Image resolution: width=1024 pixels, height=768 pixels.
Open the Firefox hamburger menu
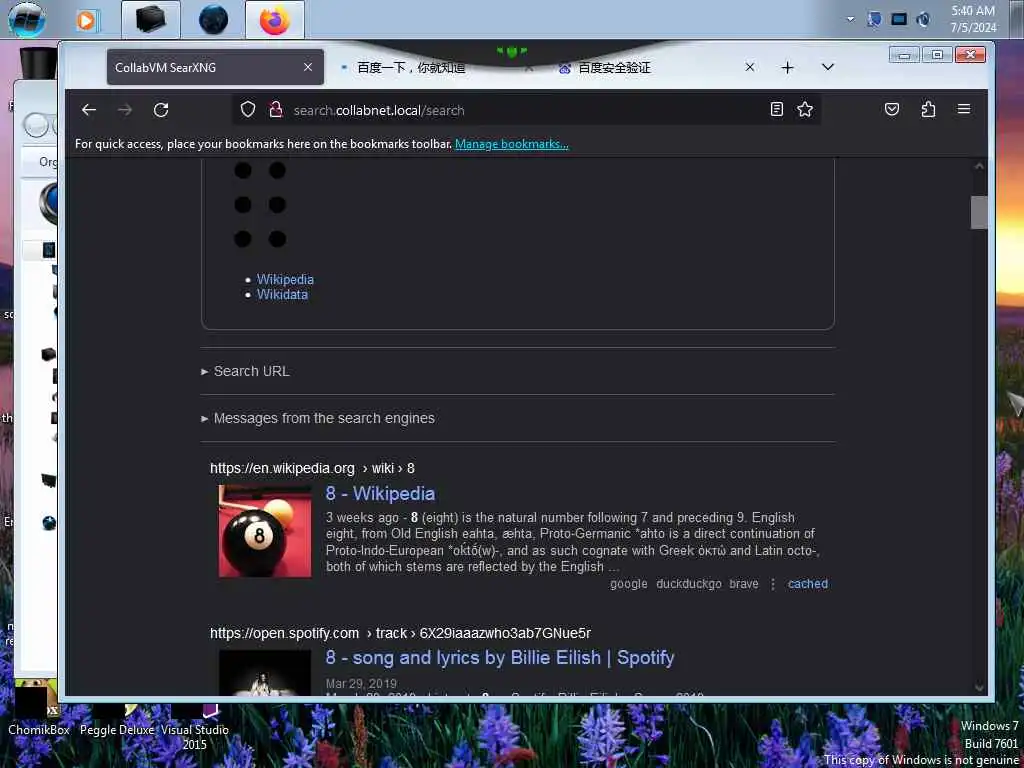(964, 109)
